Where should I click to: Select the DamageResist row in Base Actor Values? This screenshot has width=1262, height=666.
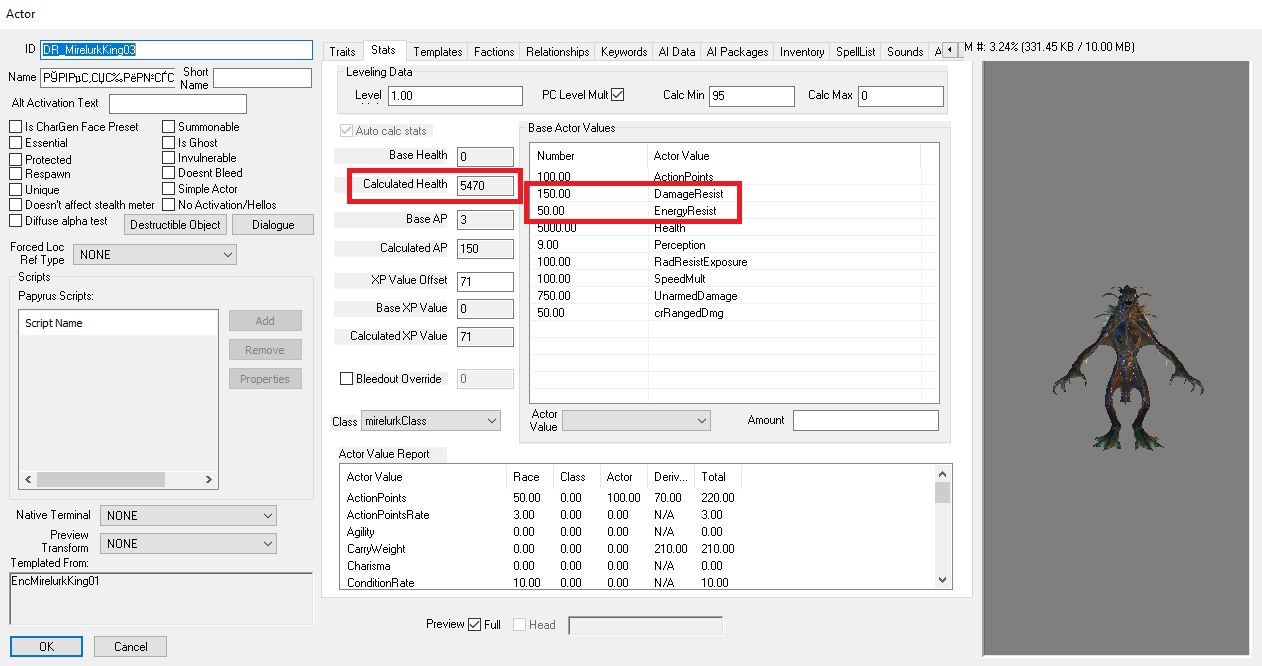[688, 194]
